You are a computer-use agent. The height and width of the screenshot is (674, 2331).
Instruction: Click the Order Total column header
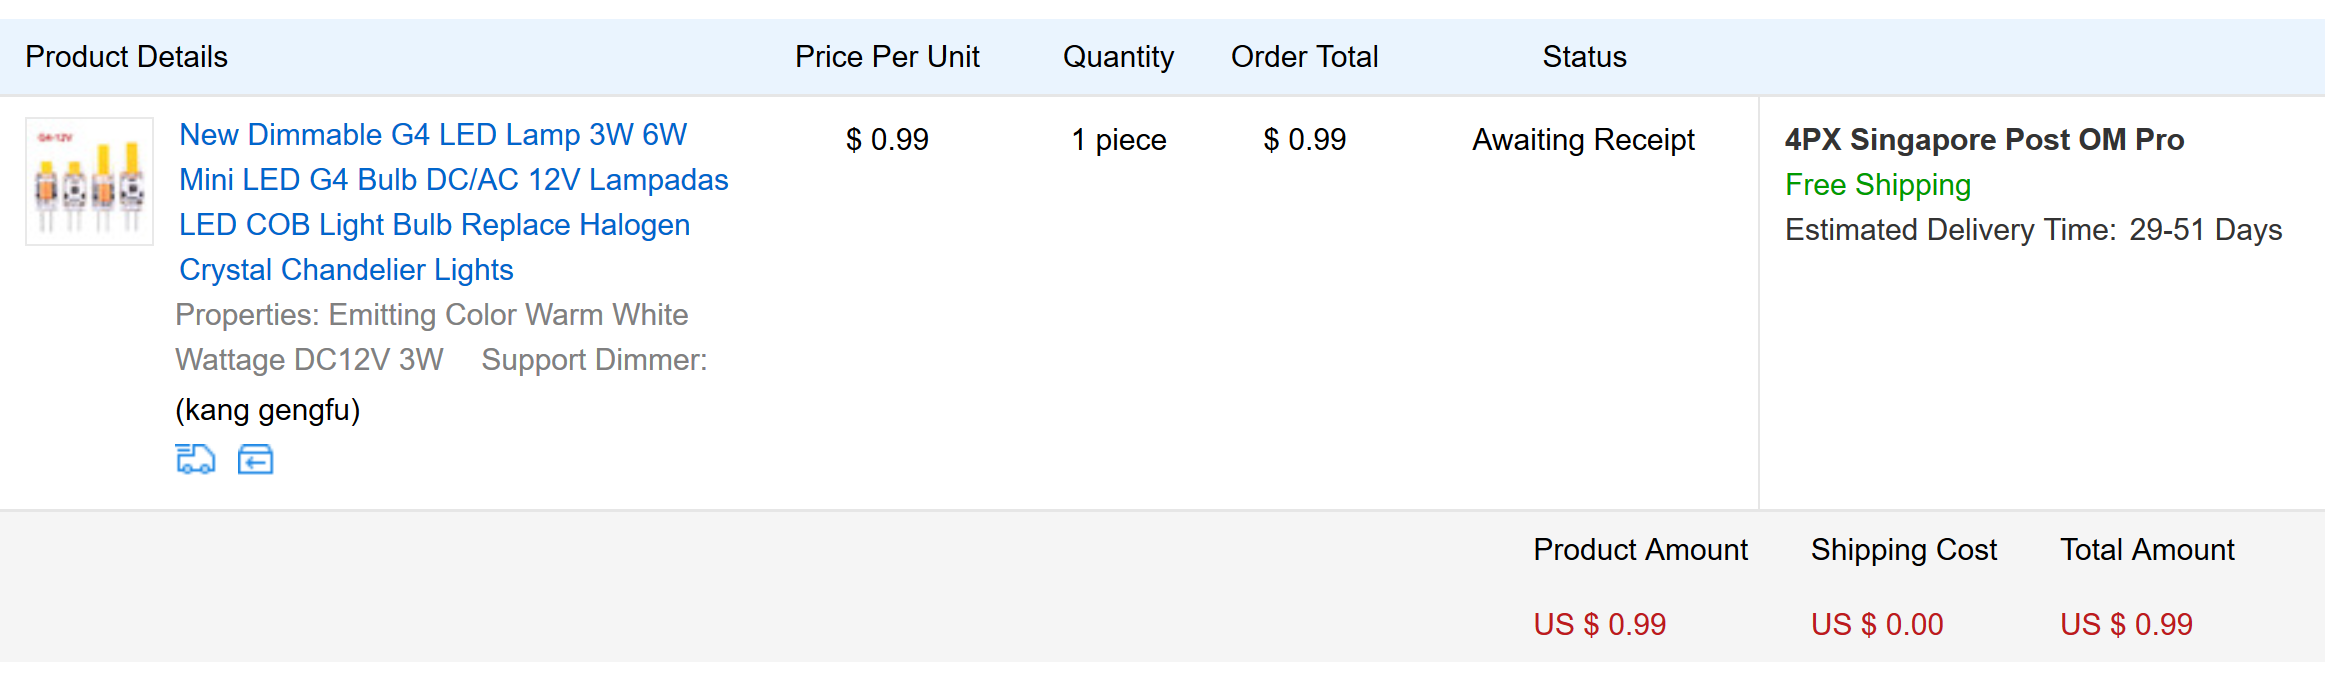[x=1304, y=57]
